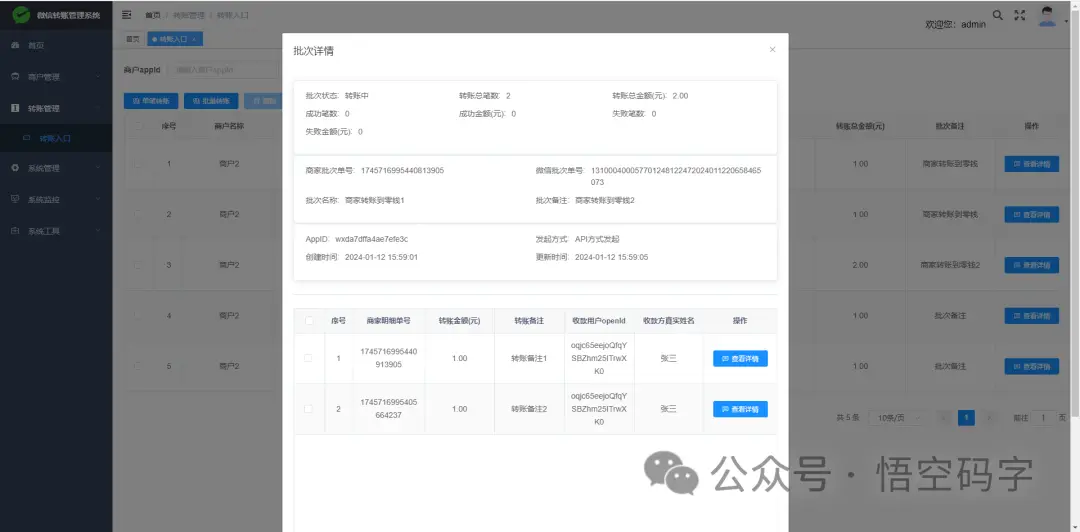1080x532 pixels.
Task: Click 查看详情 on background row 4
Action: pyautogui.click(x=1032, y=316)
